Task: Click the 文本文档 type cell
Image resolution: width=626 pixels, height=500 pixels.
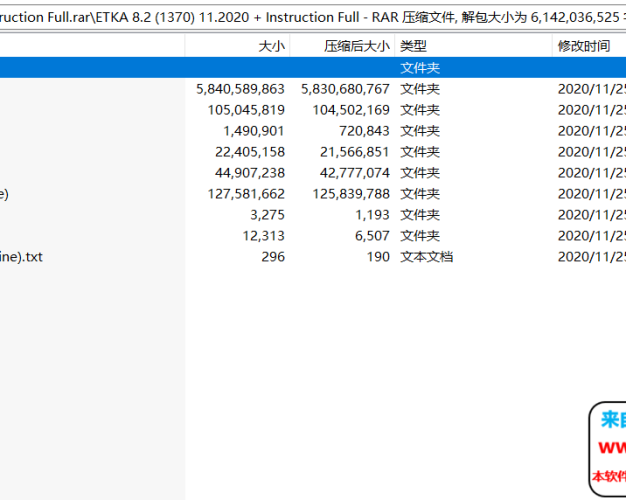Action: pyautogui.click(x=426, y=257)
